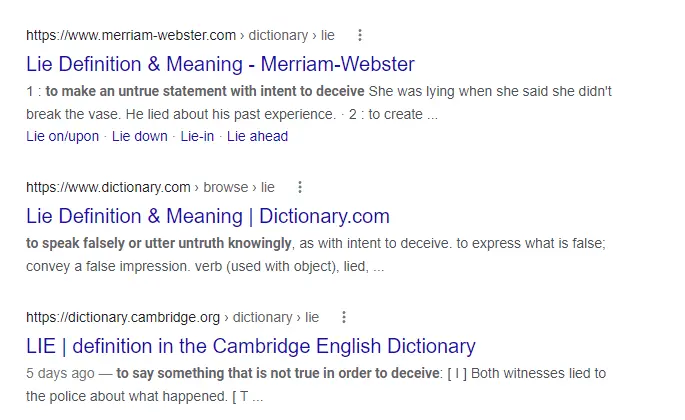Image resolution: width=685 pixels, height=420 pixels.
Task: Click the merriam-webster.com URL text
Action: coord(131,35)
